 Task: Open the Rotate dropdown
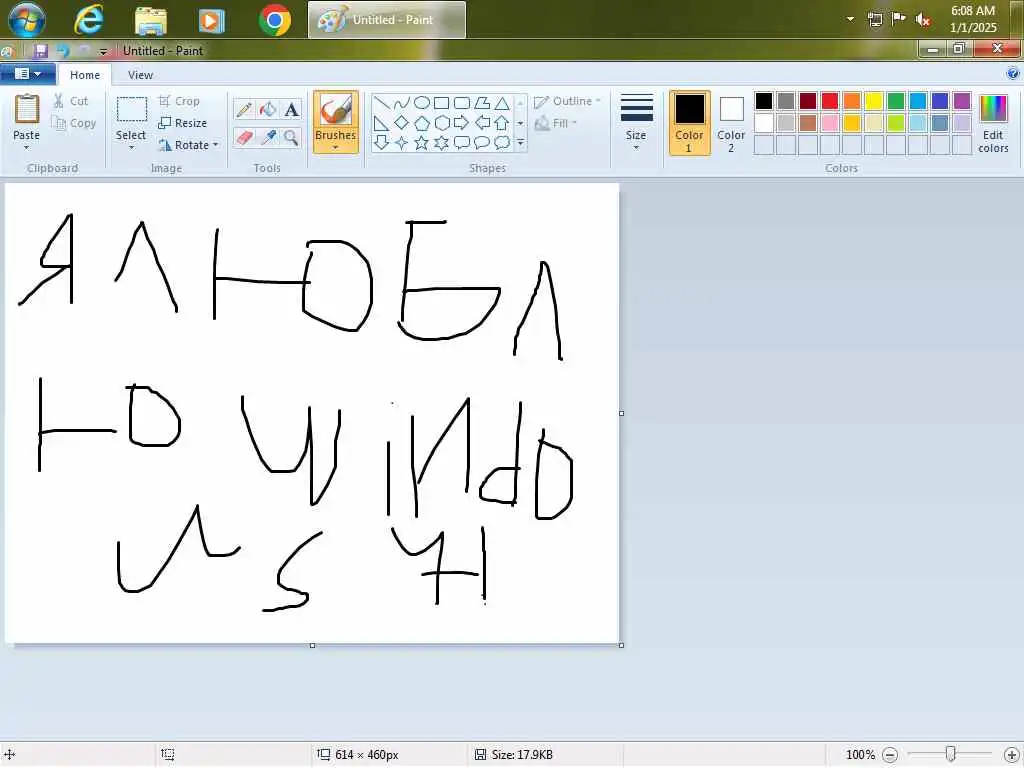tap(216, 145)
